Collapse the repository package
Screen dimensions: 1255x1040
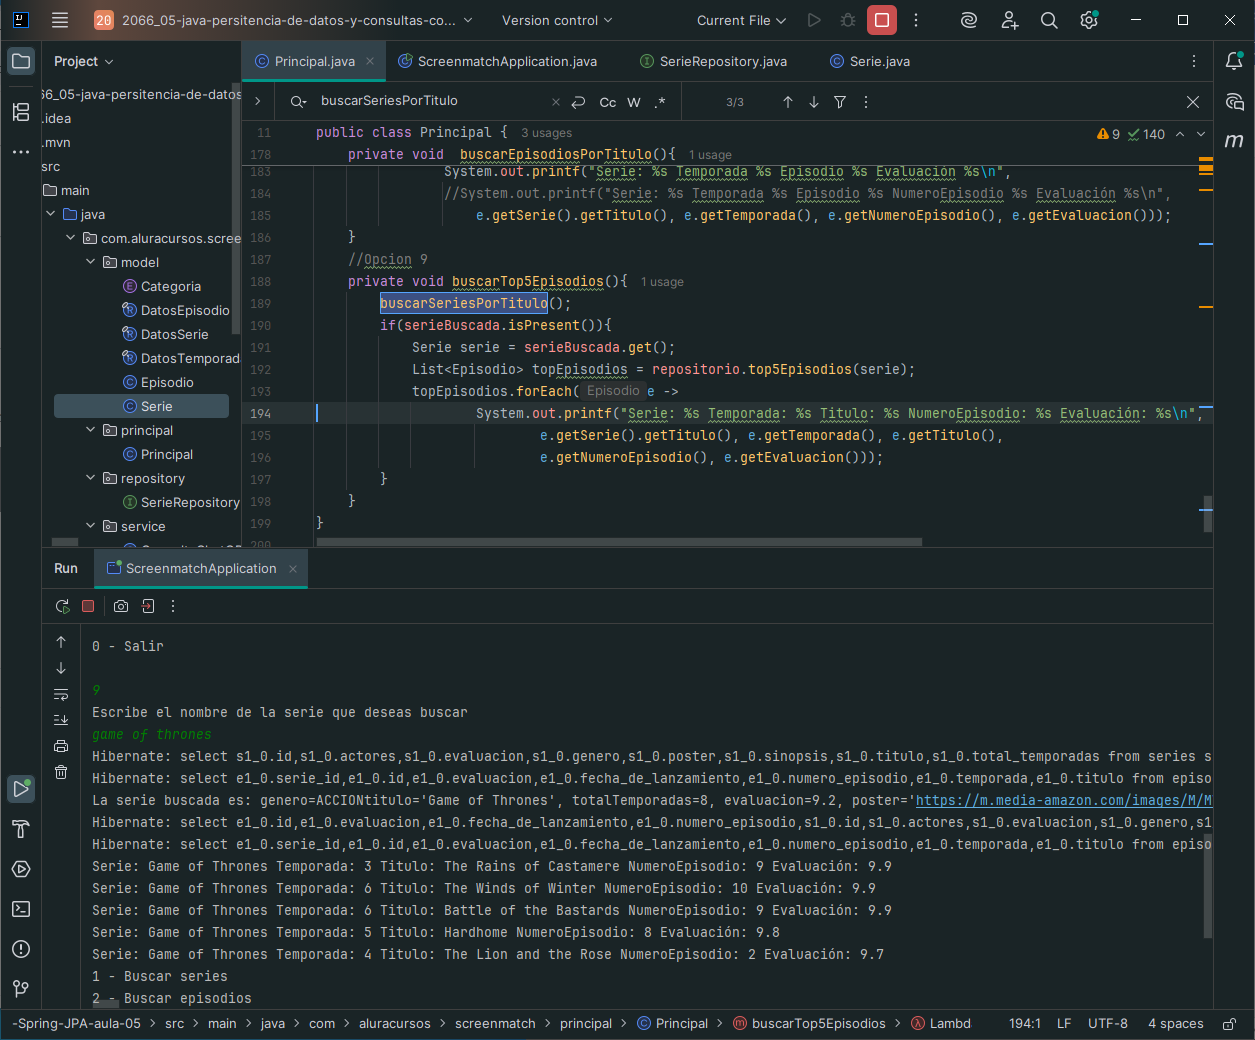[91, 478]
